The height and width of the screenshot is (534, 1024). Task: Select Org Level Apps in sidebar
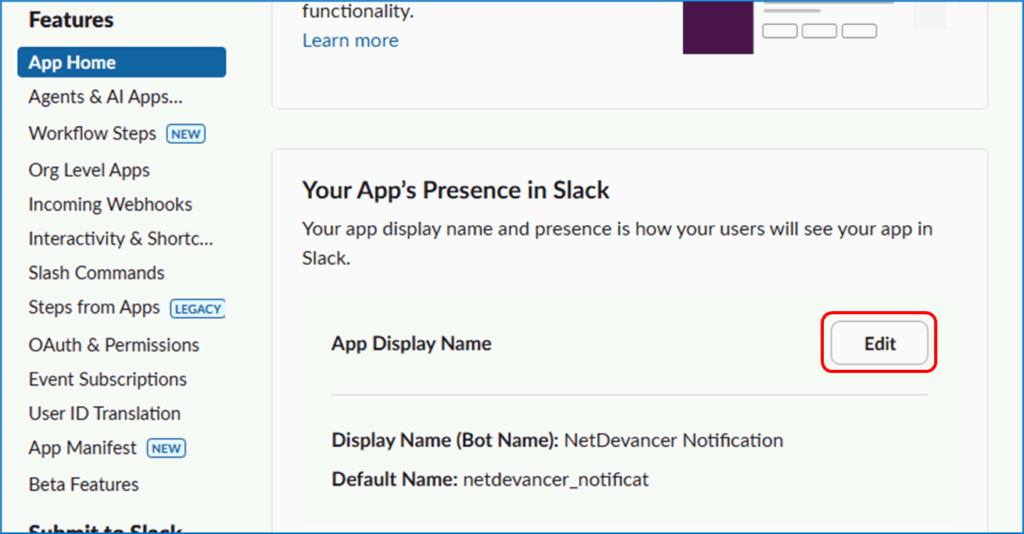(x=89, y=170)
